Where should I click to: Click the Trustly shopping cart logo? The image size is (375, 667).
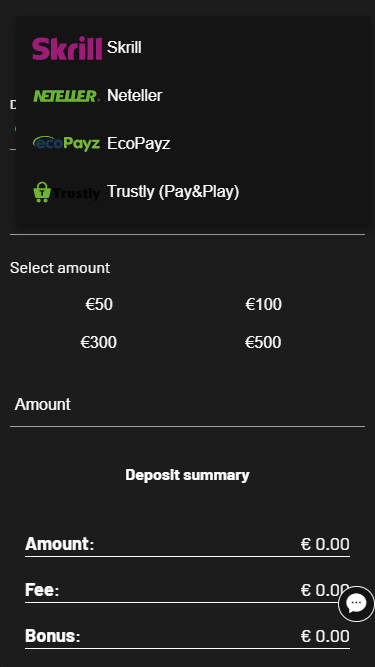[67, 192]
